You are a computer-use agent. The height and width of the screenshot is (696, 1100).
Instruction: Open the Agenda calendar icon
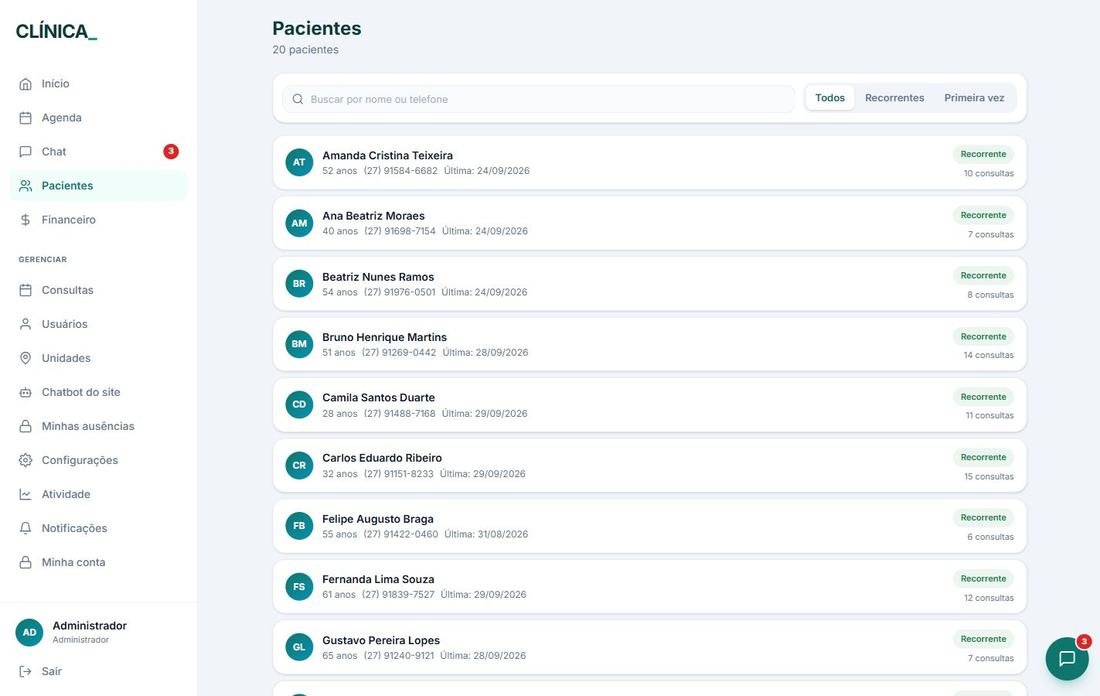25,118
